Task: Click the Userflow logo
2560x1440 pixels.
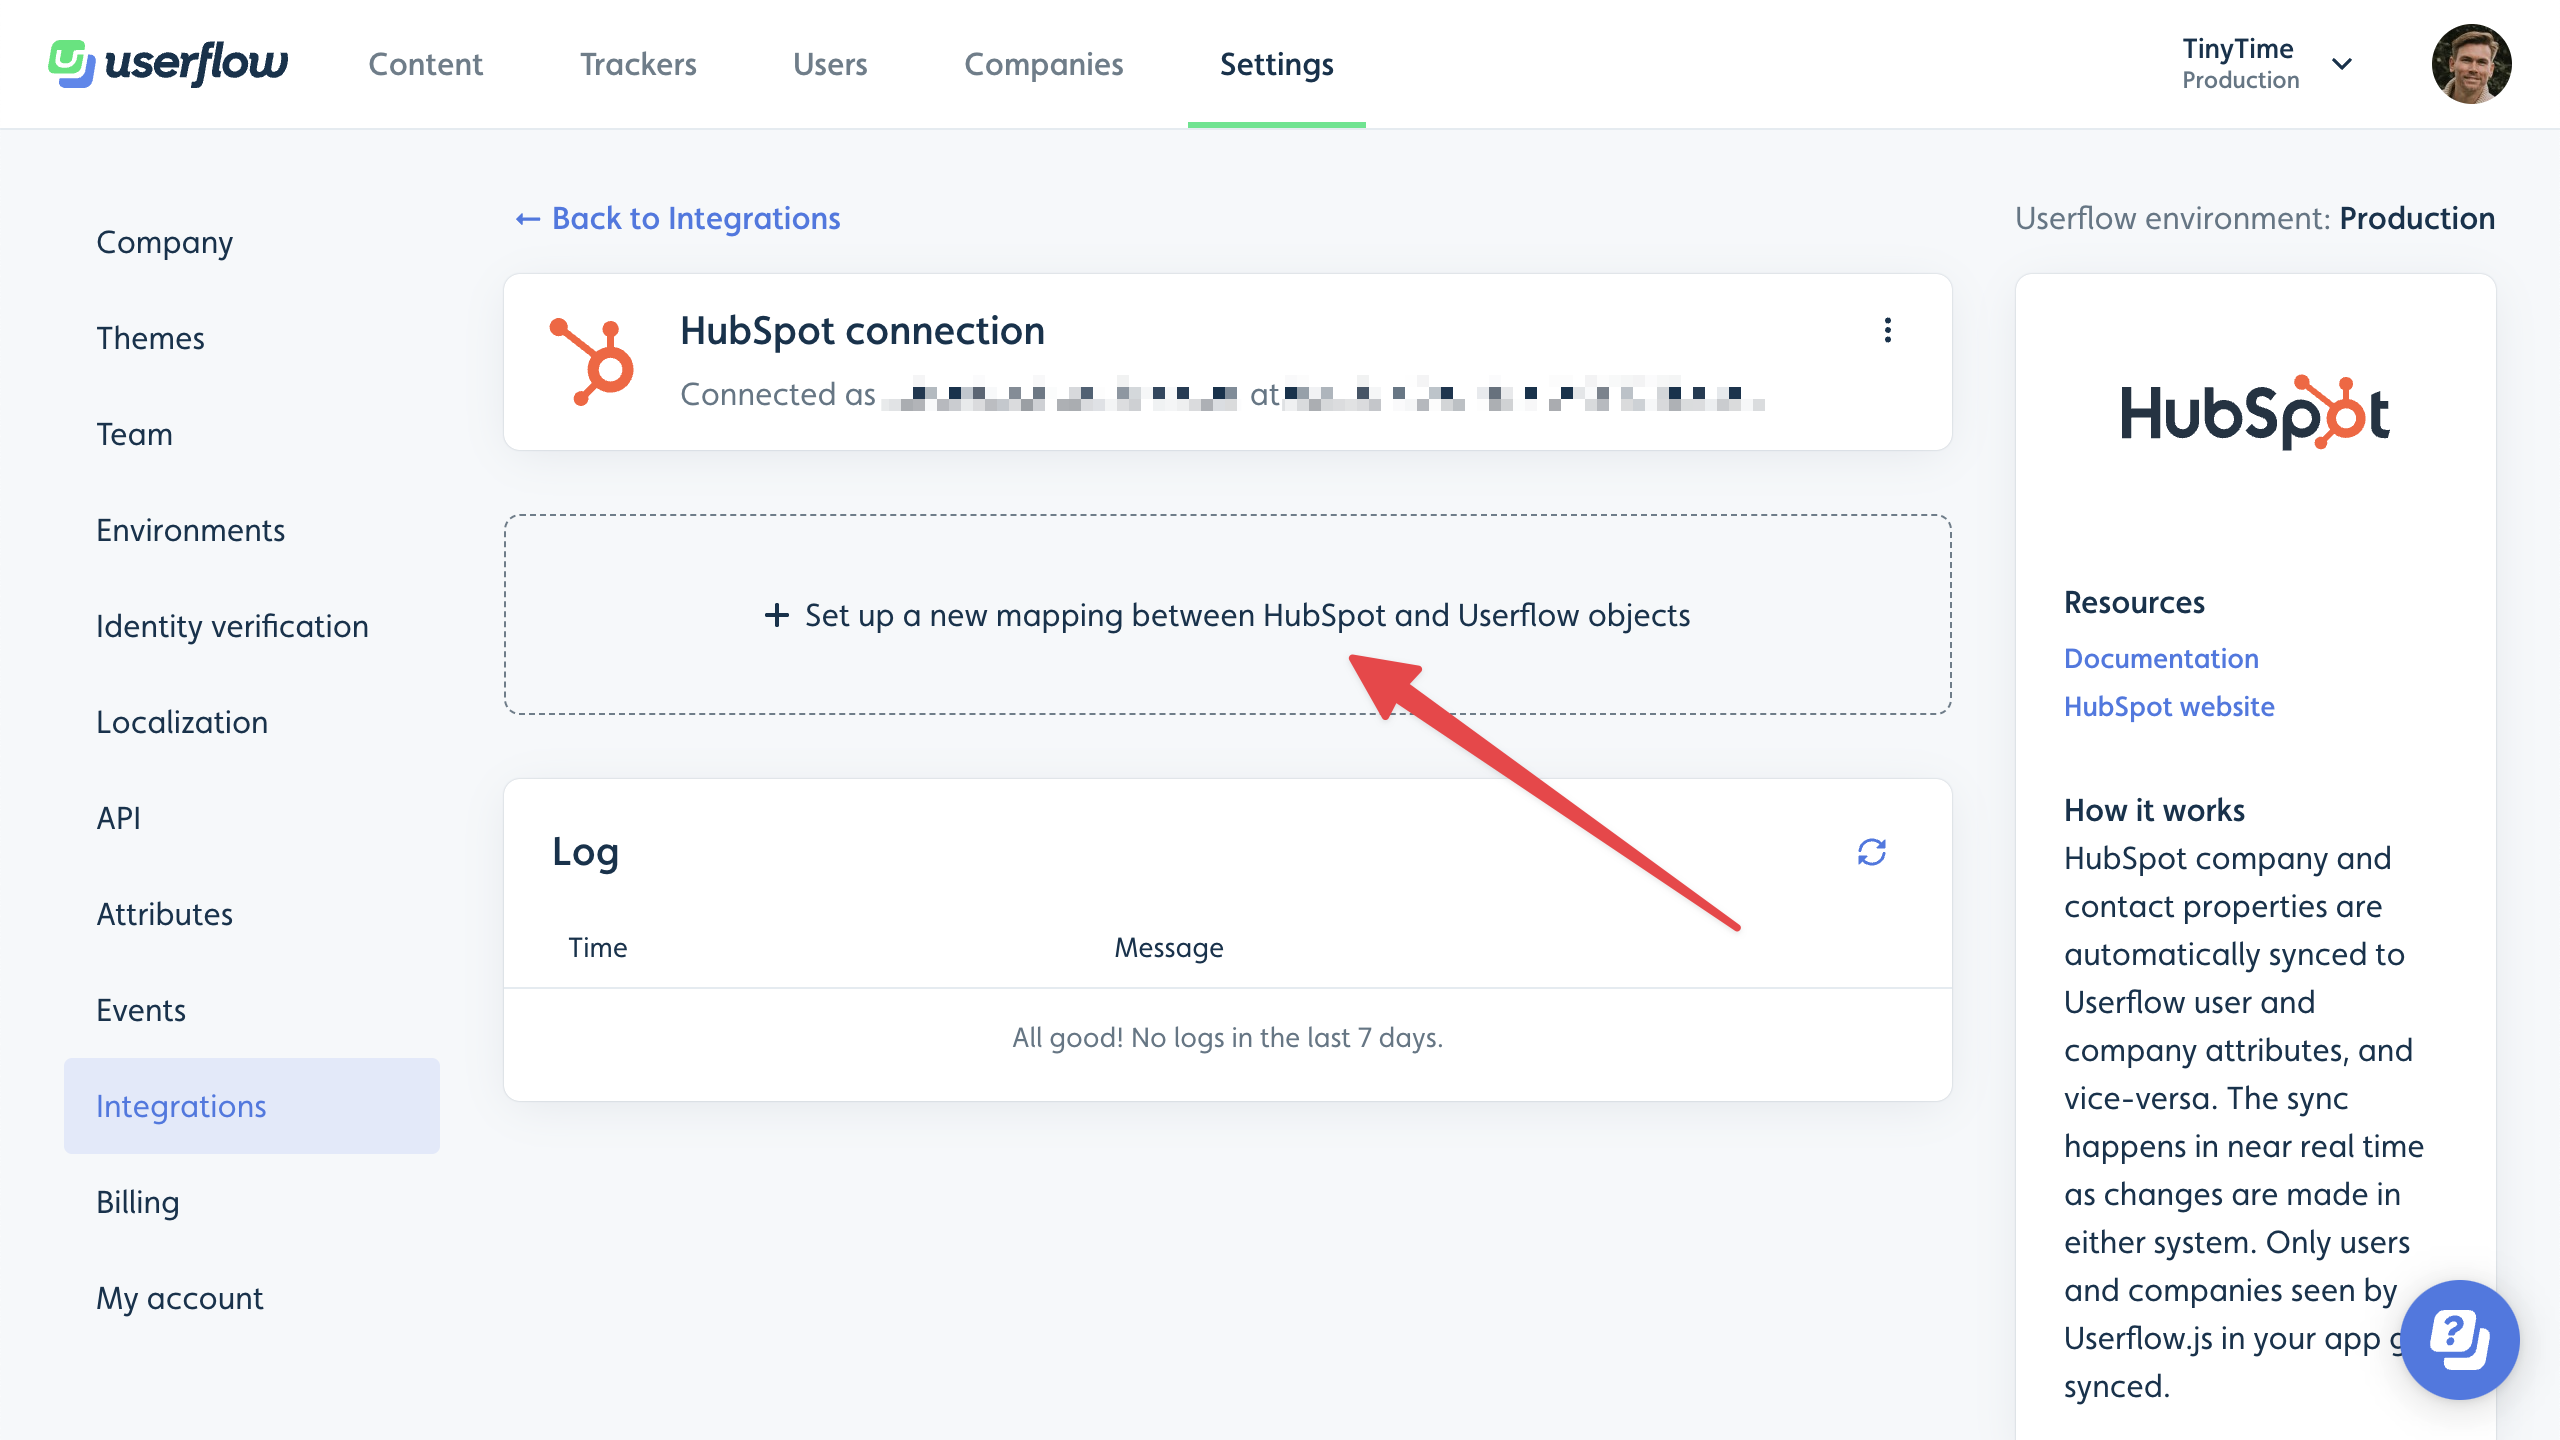Action: click(168, 64)
